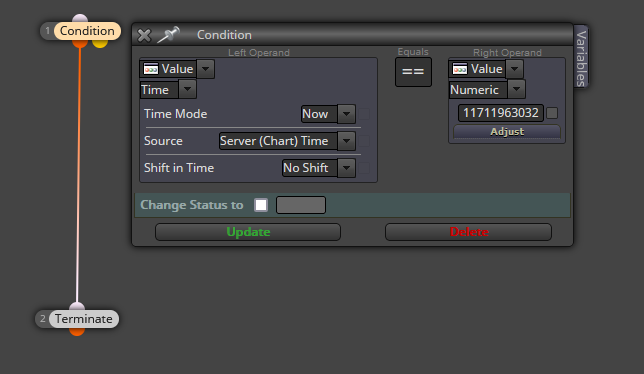Expand the Time Mode dropdown set to Now
The image size is (644, 374).
coord(347,114)
